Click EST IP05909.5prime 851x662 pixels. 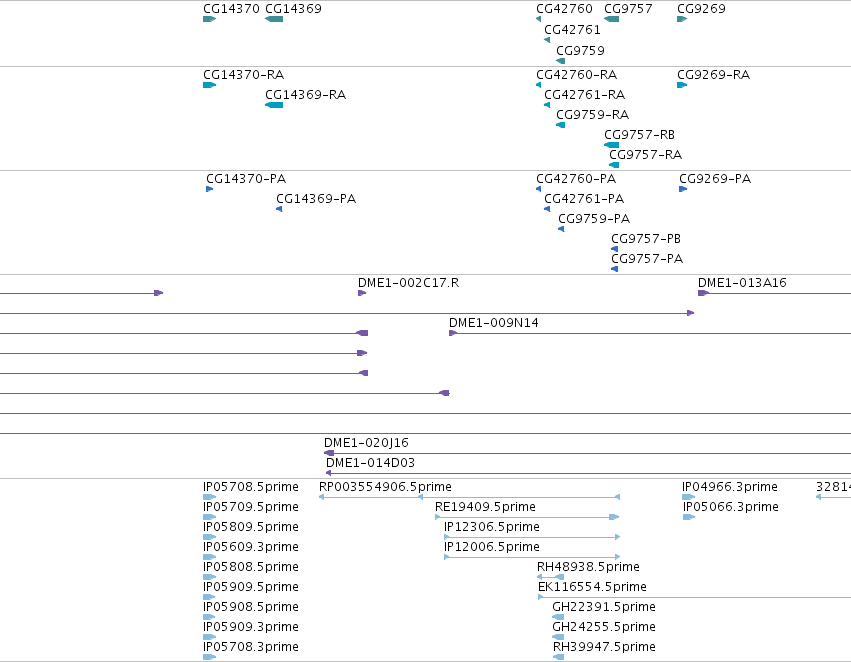click(251, 587)
